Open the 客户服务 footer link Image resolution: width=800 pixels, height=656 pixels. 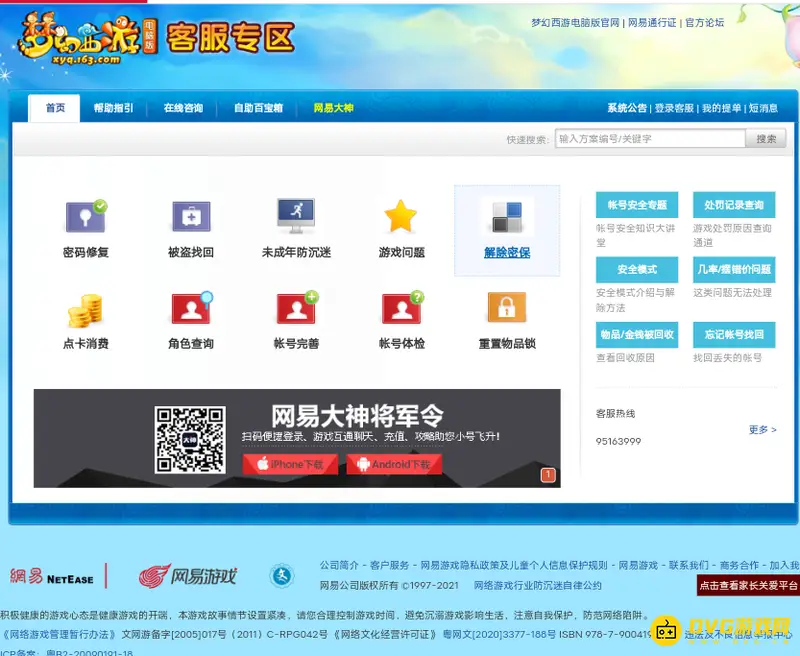click(390, 565)
